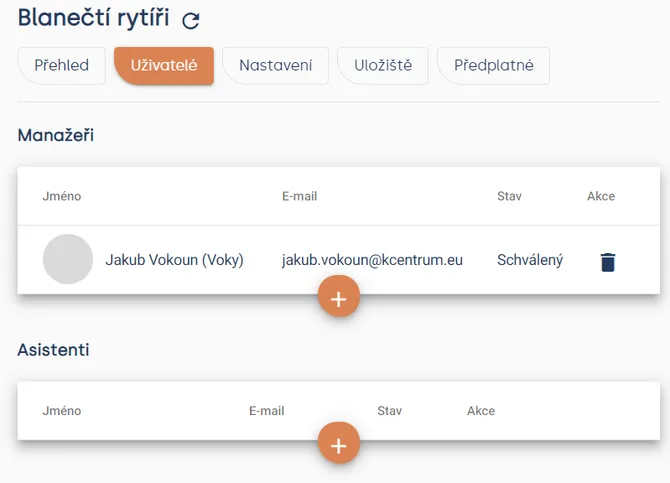Switch to the Přehled tab
The width and height of the screenshot is (670, 483).
tap(62, 65)
